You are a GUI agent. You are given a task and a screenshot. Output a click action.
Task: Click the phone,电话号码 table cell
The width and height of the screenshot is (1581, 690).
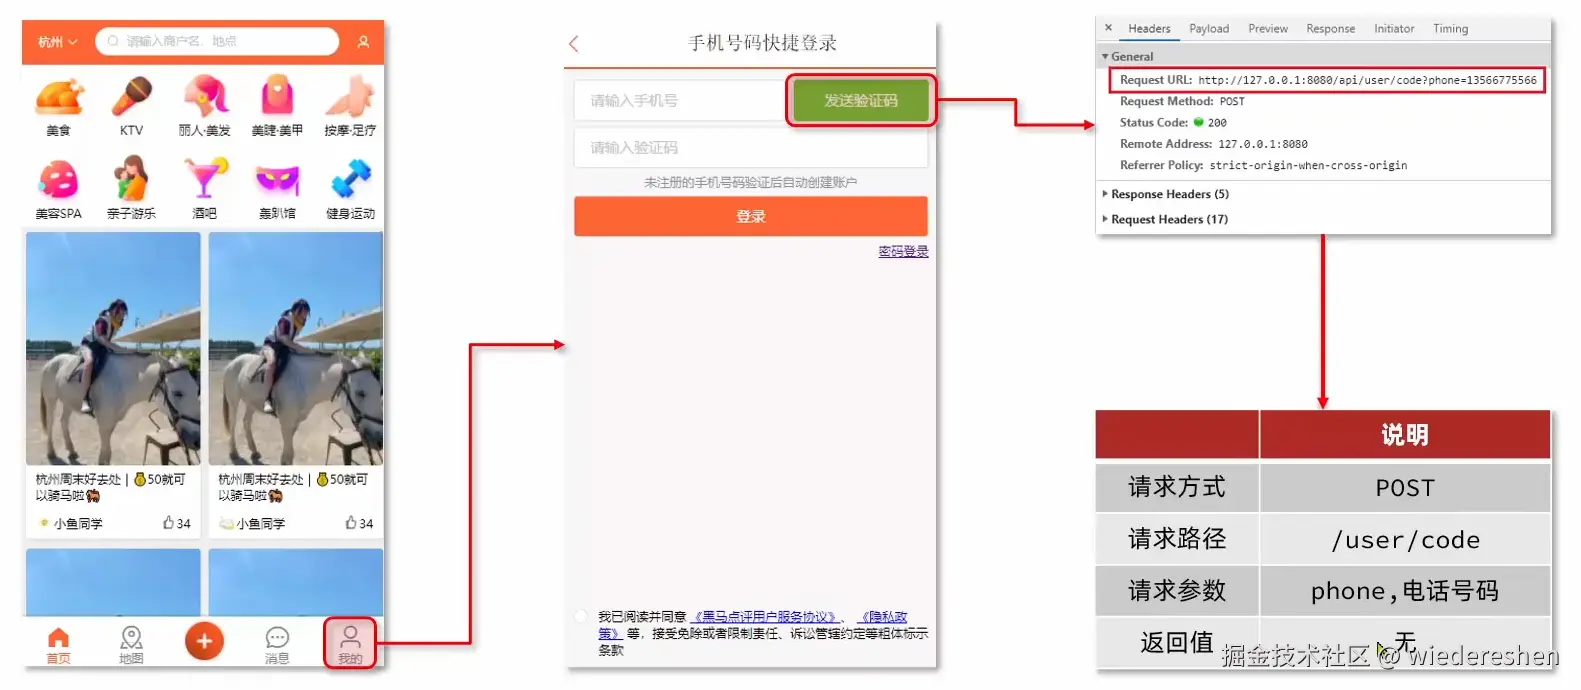coord(1405,591)
